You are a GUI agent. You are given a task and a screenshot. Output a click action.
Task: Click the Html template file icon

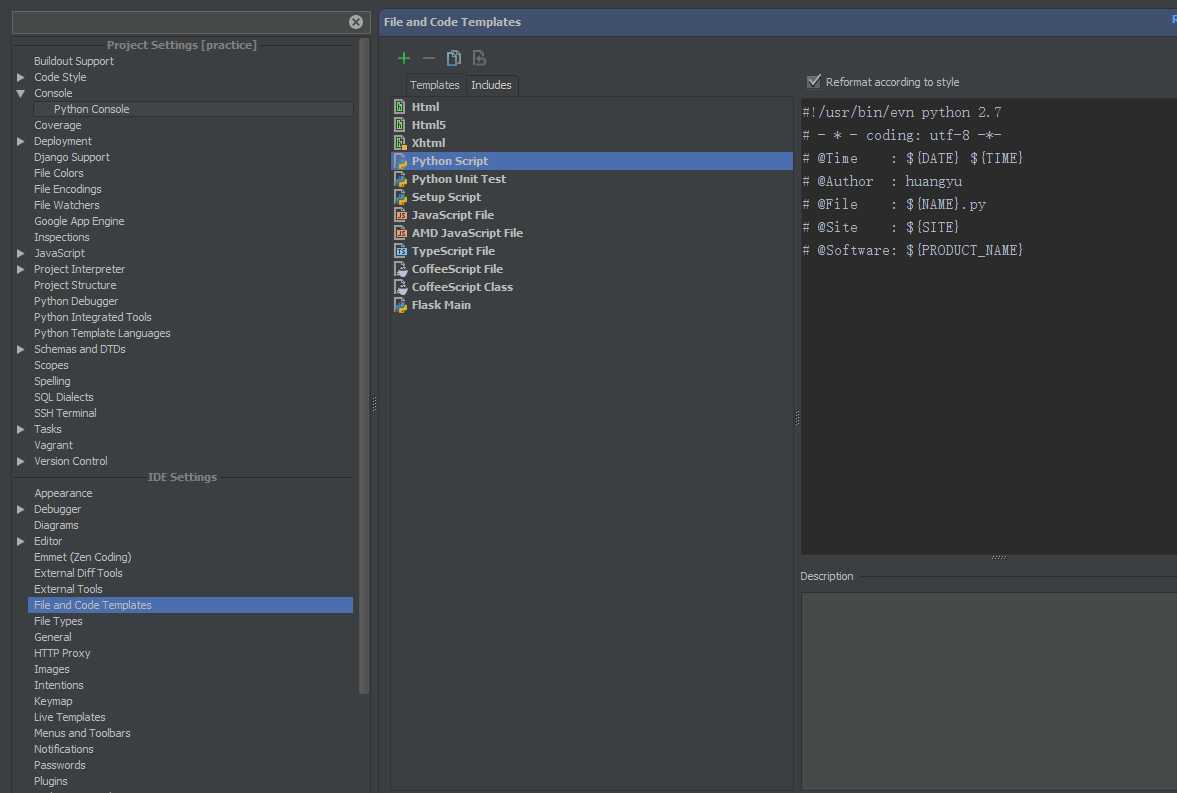[x=400, y=107]
